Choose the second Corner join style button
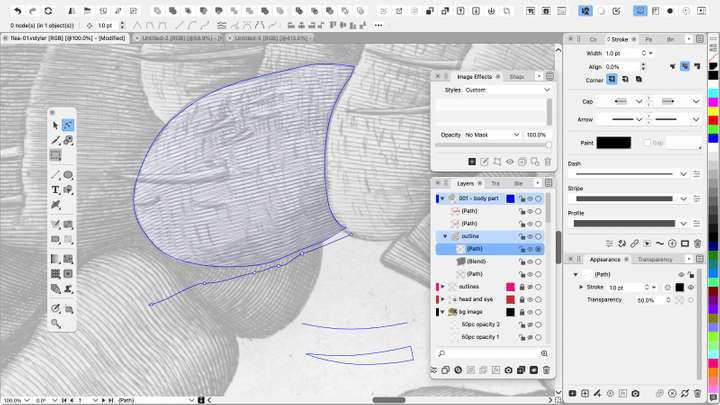 625,79
